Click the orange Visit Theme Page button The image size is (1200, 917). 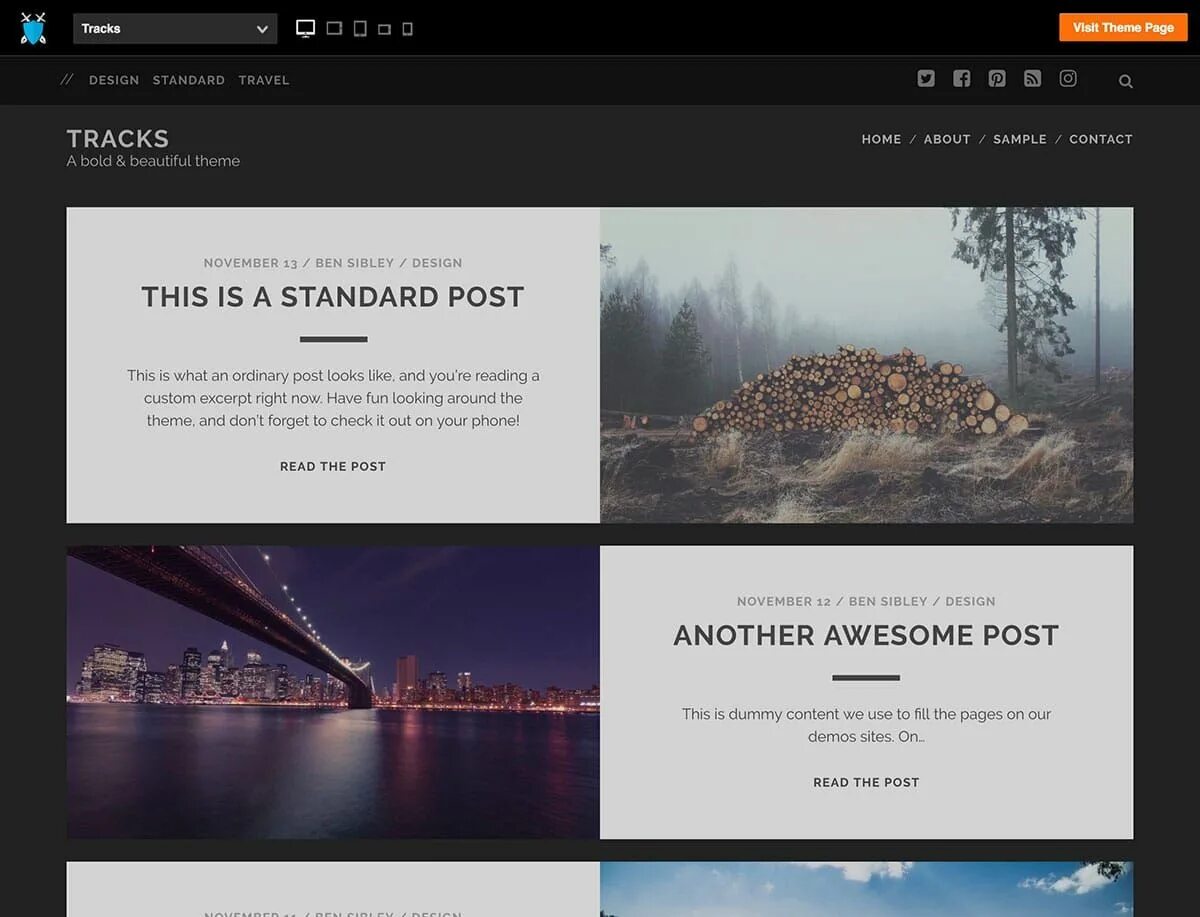coord(1122,27)
